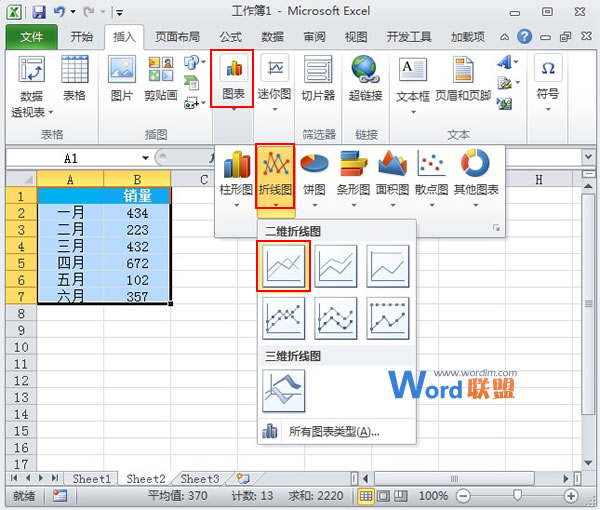Click the Screenshot icon in illustrations group

[x=192, y=103]
